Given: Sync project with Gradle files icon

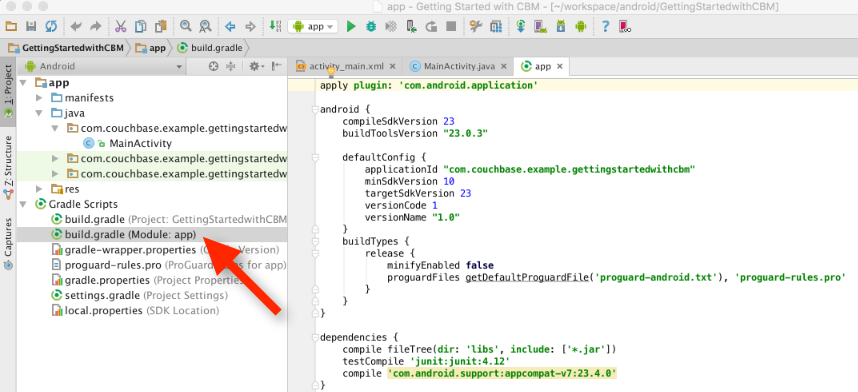Looking at the screenshot, I should [521, 26].
